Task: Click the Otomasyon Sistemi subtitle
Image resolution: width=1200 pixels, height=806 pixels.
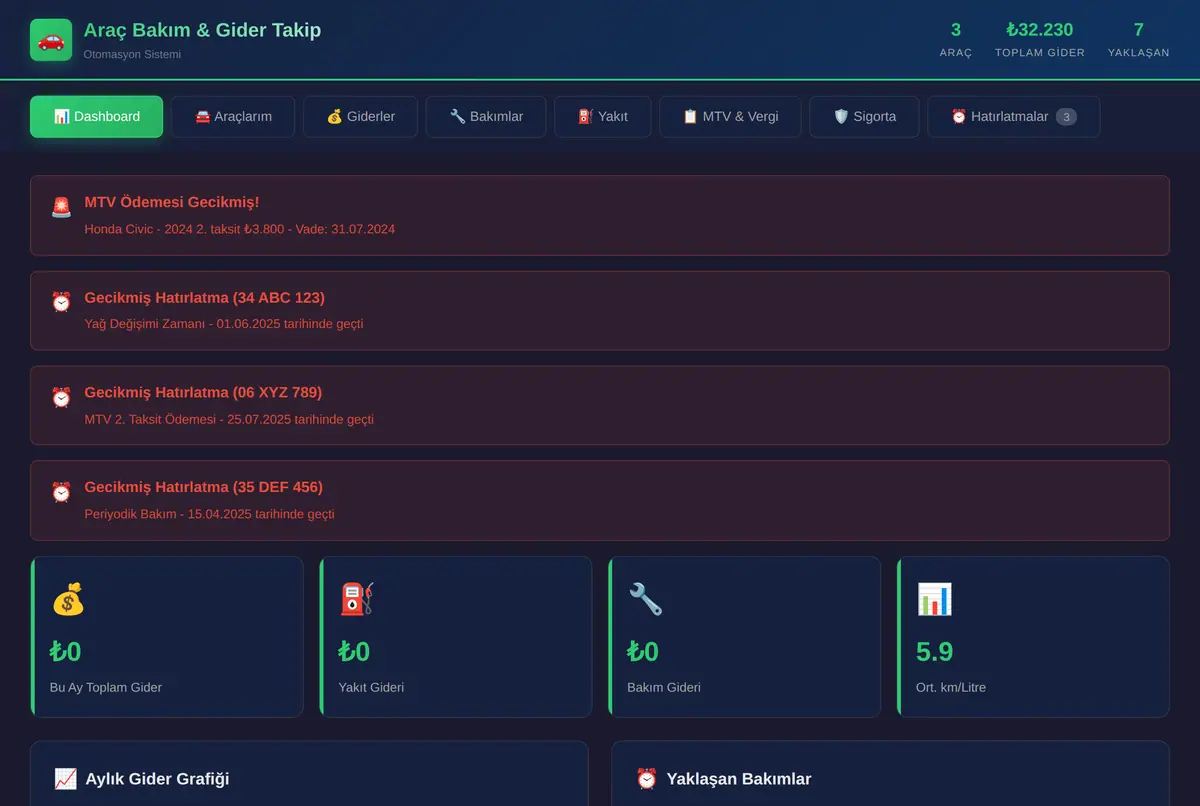Action: coord(132,54)
